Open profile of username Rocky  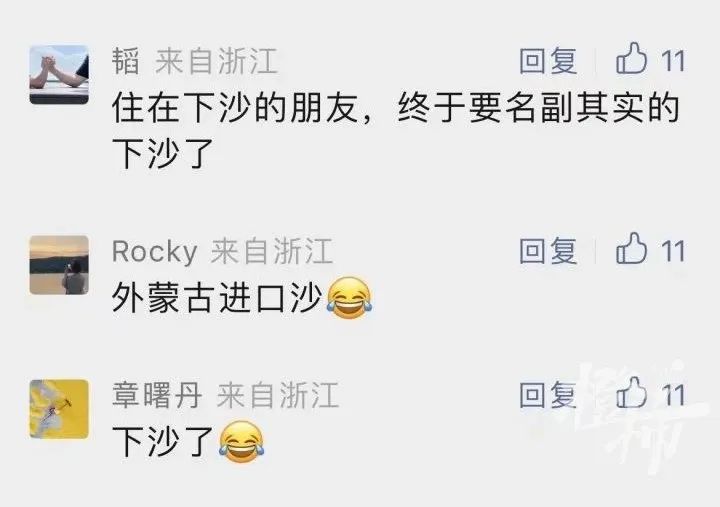pos(155,252)
